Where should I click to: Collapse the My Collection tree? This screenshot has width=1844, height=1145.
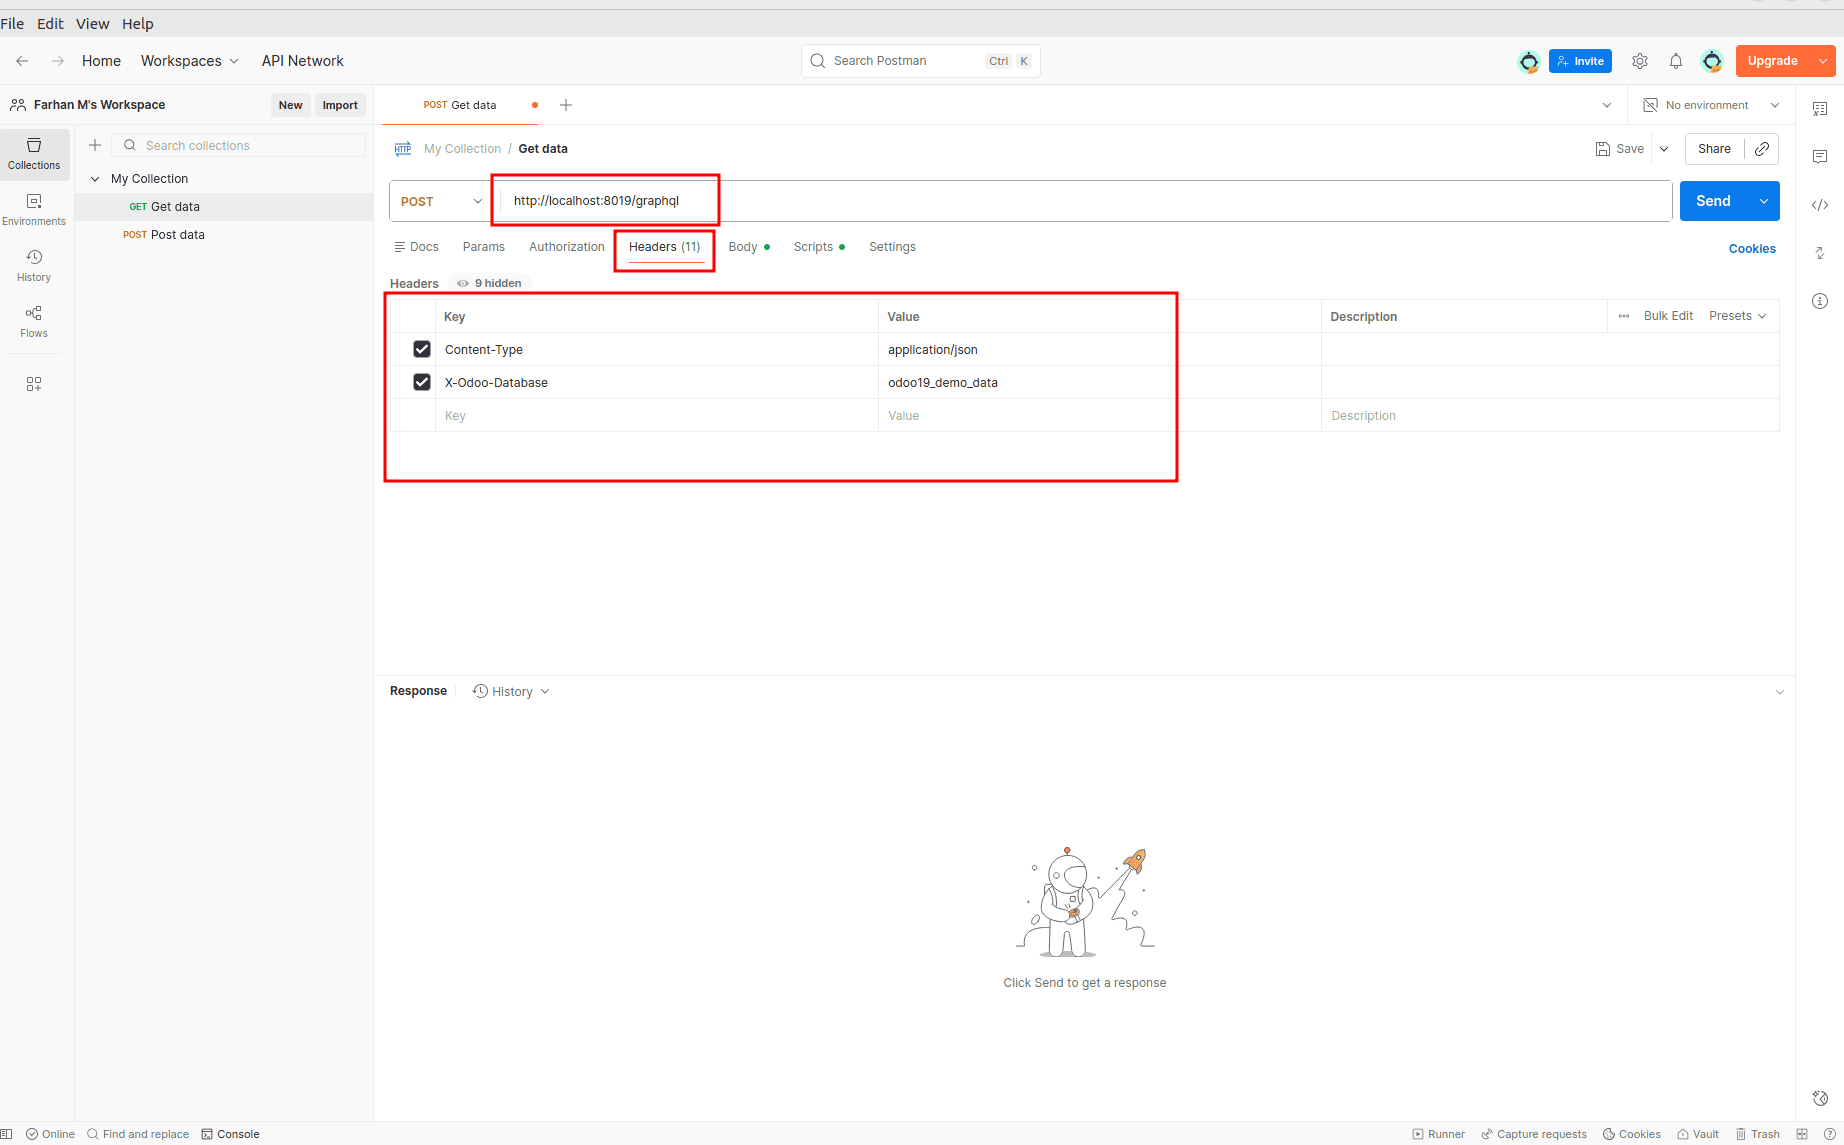(x=95, y=179)
